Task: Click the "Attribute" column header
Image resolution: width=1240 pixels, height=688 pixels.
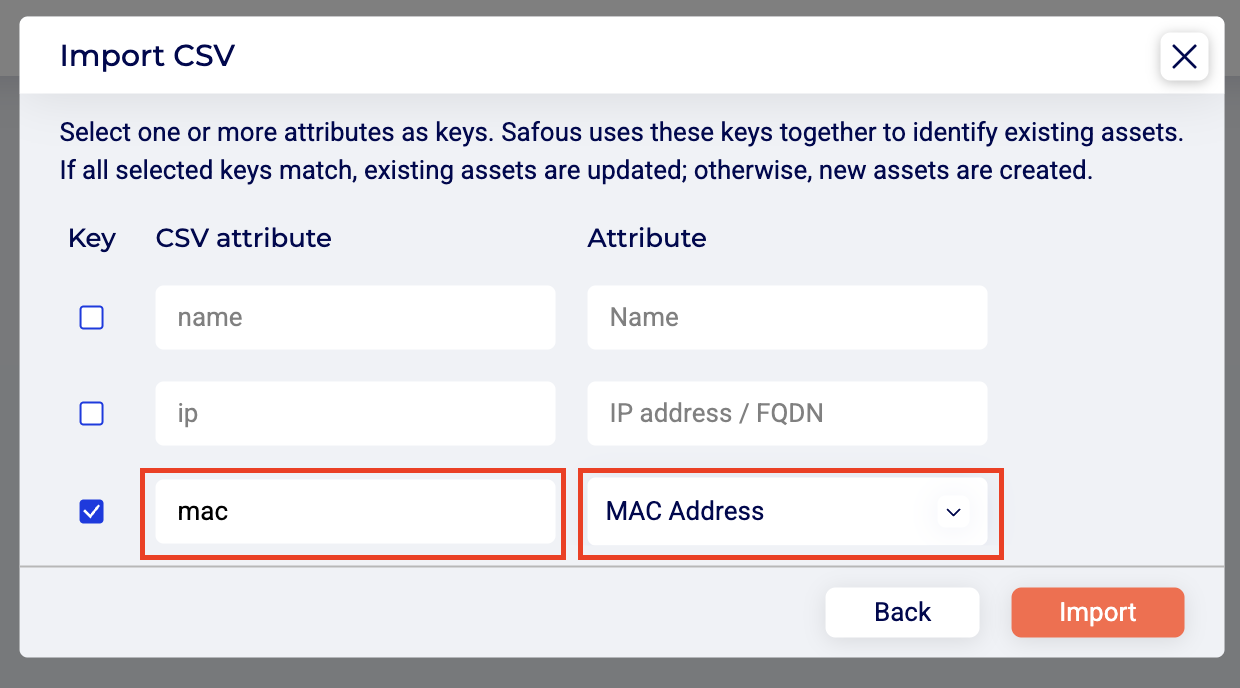Action: point(646,238)
